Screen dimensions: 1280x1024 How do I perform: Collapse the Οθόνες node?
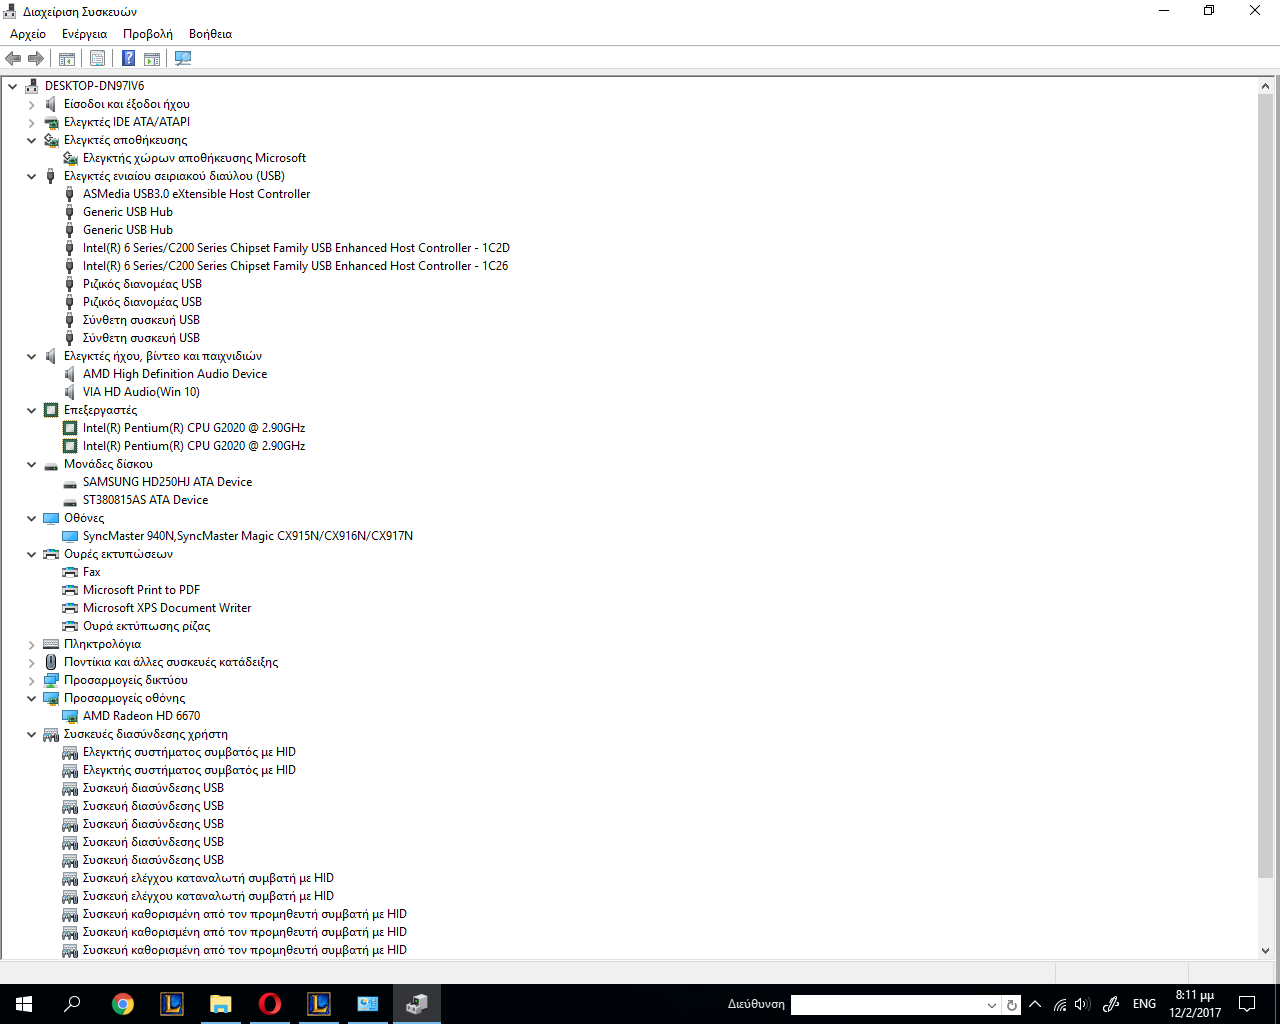click(32, 518)
